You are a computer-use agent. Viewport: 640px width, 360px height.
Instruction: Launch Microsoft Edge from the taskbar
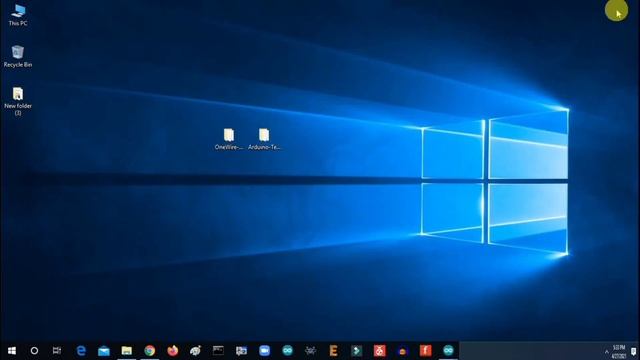[81, 351]
